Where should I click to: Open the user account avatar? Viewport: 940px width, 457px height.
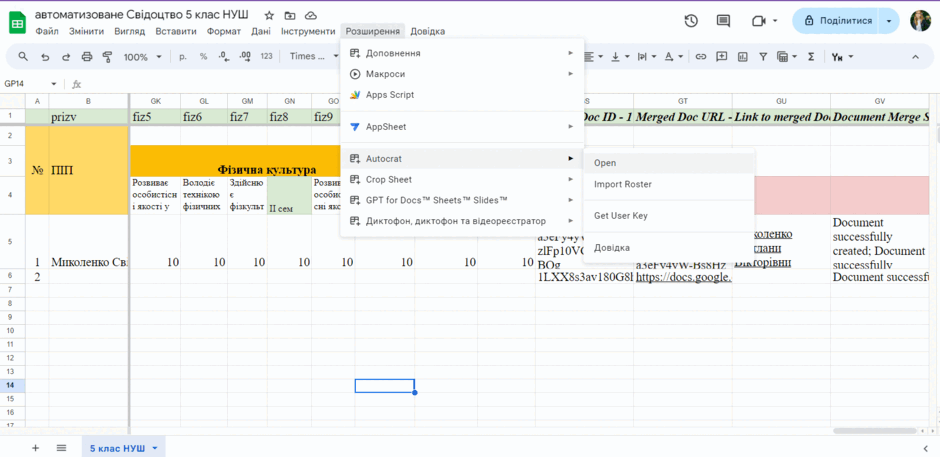click(x=920, y=21)
